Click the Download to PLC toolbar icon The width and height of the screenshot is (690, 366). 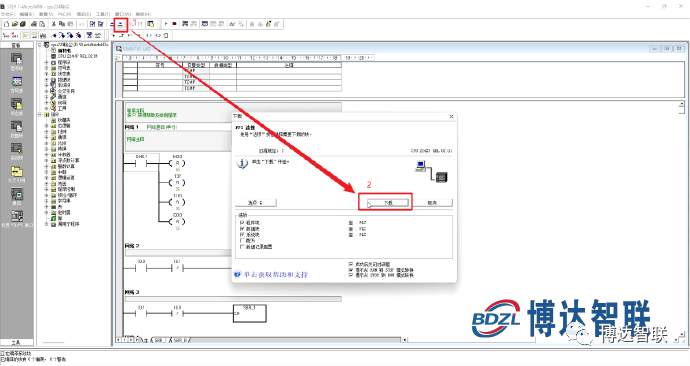click(x=120, y=24)
